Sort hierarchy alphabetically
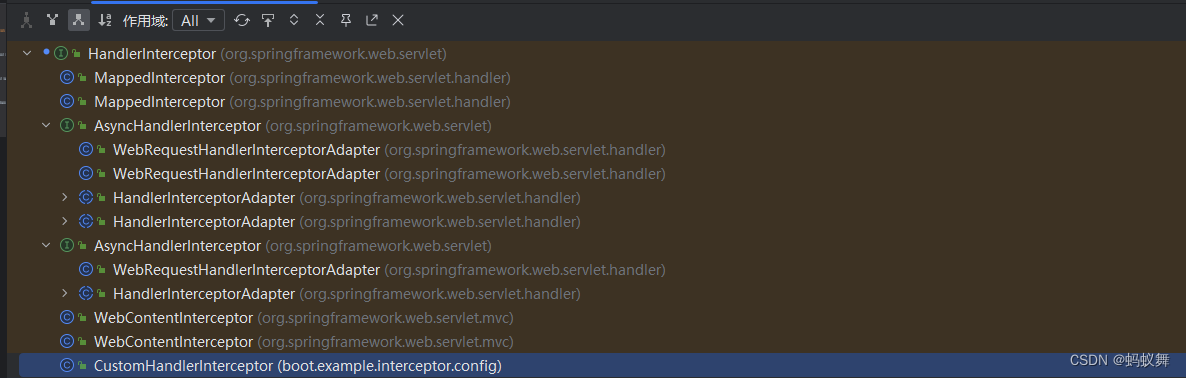 (x=105, y=20)
